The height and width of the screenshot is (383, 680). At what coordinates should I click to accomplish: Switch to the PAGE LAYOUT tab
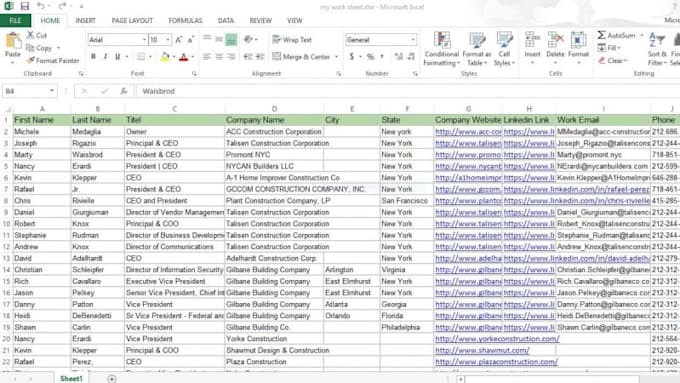click(132, 20)
